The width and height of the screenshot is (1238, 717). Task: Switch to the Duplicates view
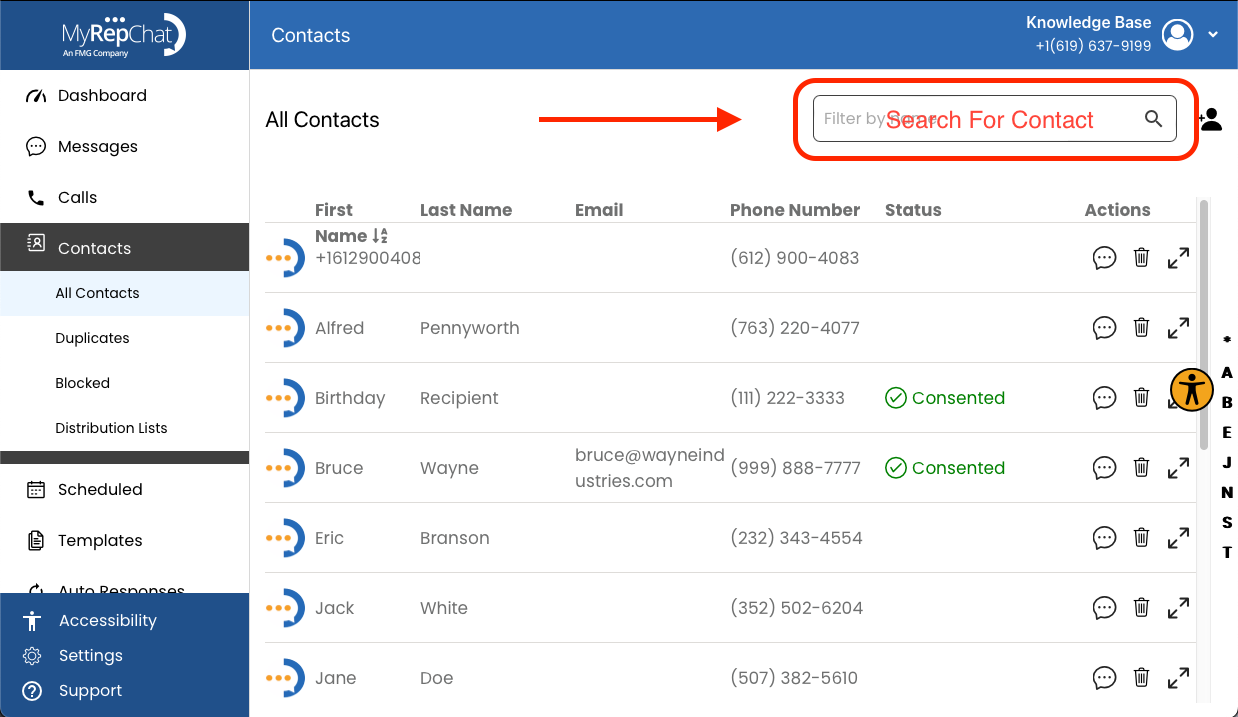92,338
